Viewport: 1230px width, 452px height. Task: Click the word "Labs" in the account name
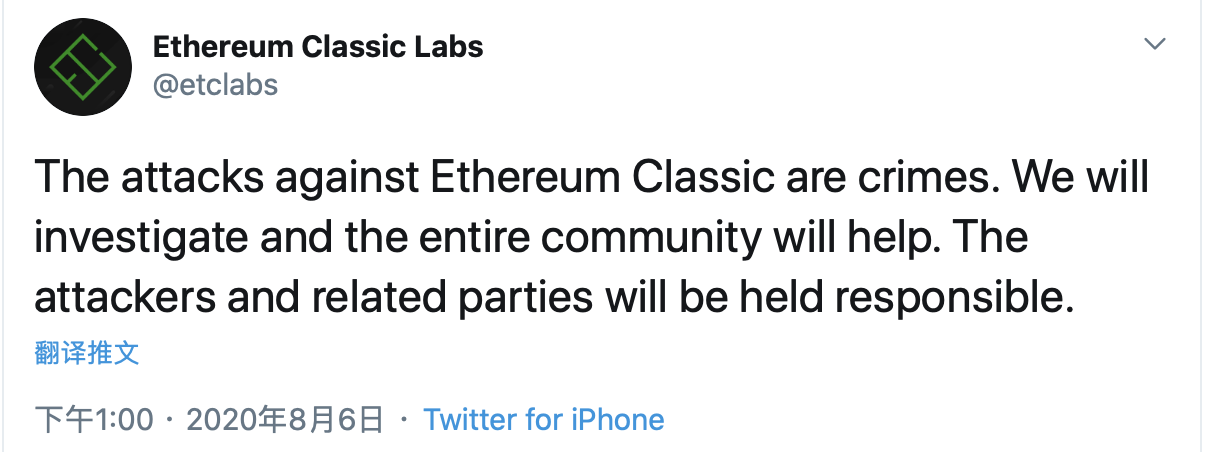pos(450,46)
